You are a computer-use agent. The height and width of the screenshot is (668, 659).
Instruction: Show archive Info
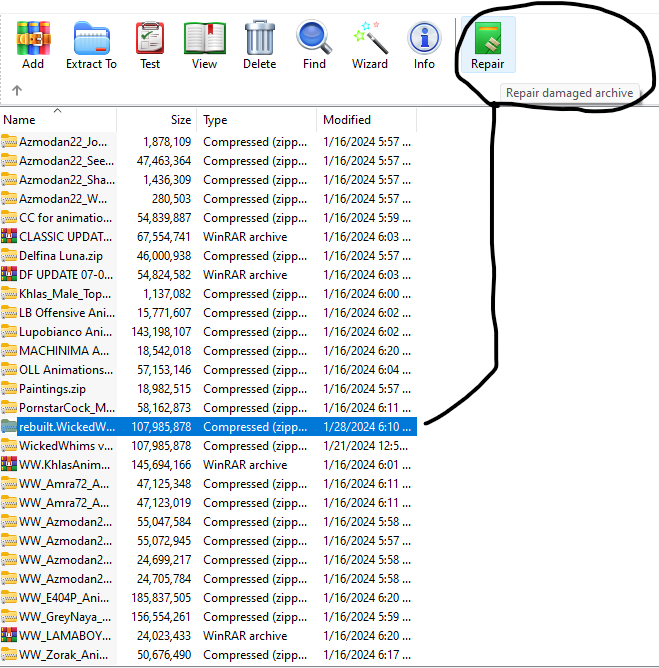coord(424,45)
